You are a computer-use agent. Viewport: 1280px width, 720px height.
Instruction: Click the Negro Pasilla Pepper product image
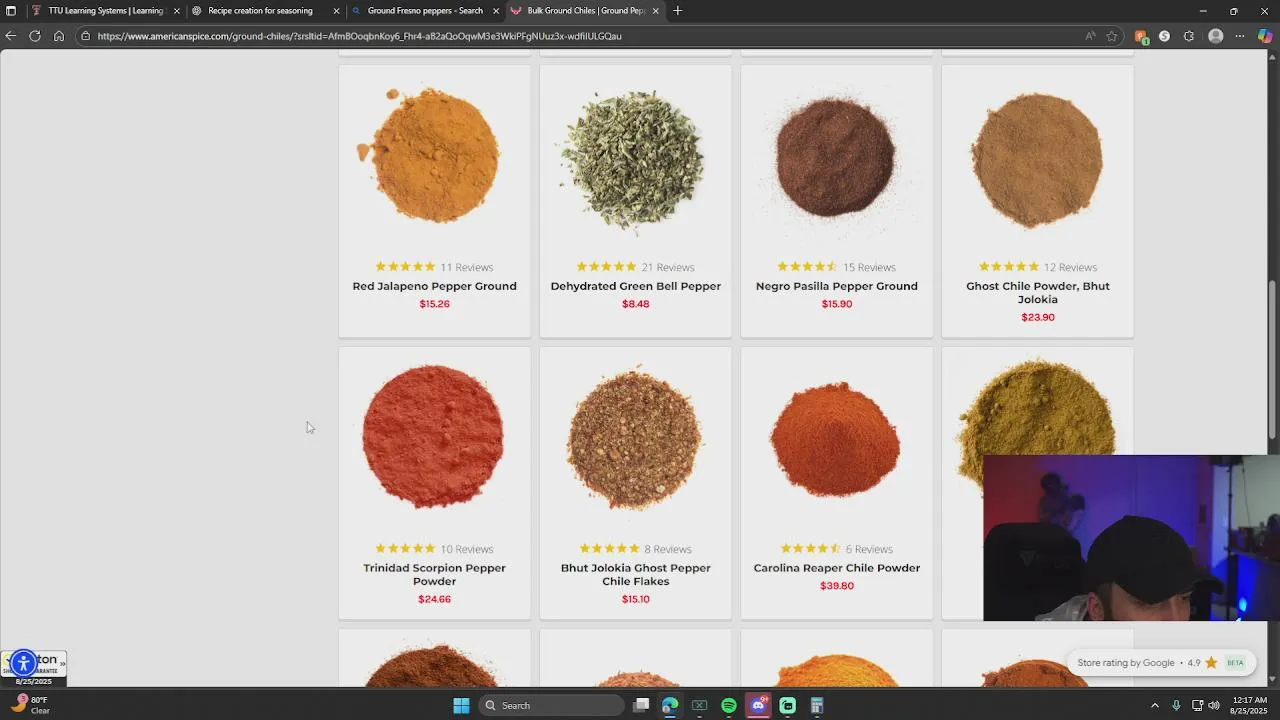(835, 158)
